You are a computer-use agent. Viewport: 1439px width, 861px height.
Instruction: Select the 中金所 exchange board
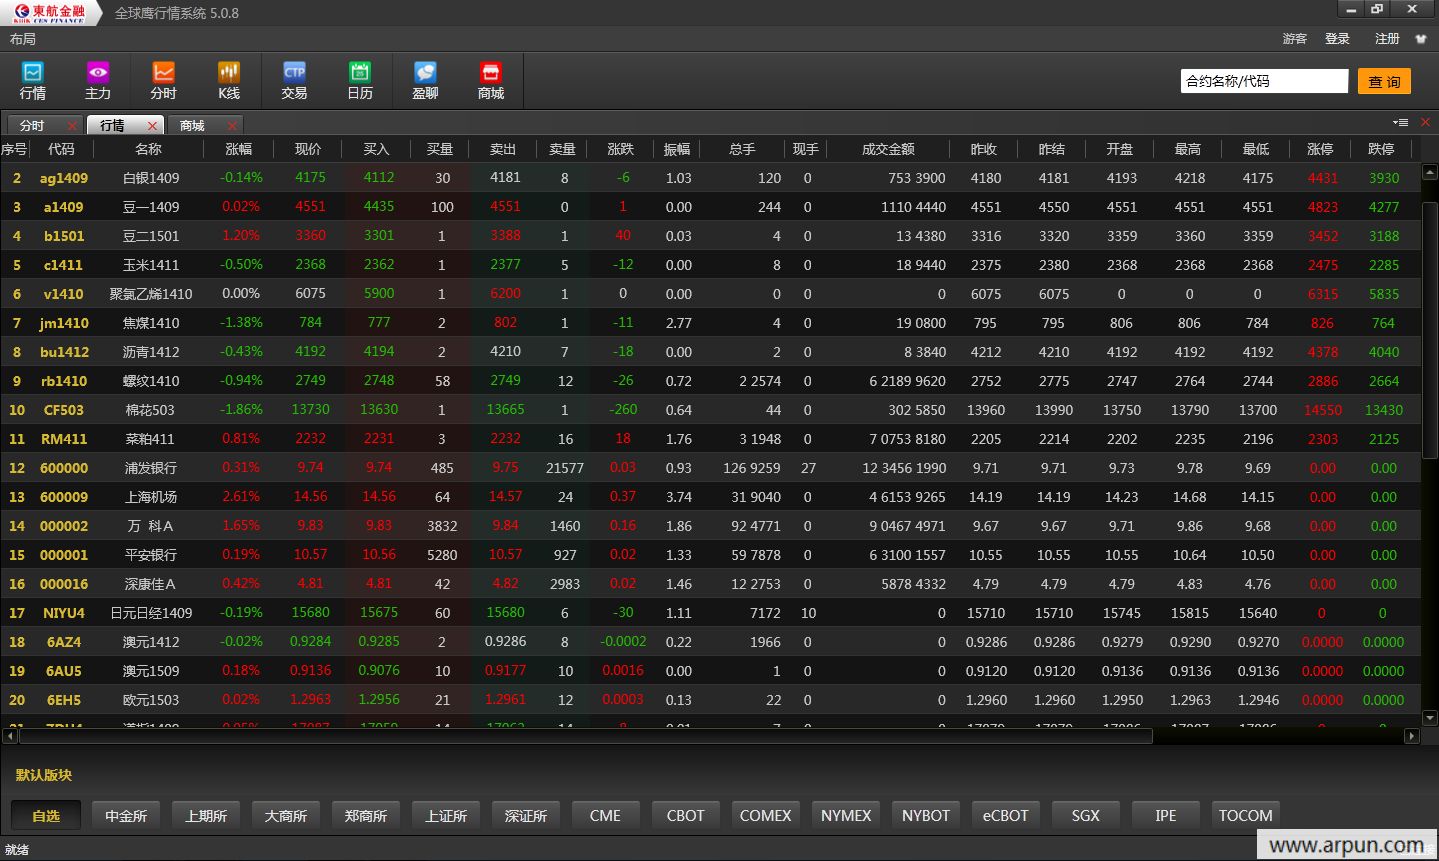[126, 816]
